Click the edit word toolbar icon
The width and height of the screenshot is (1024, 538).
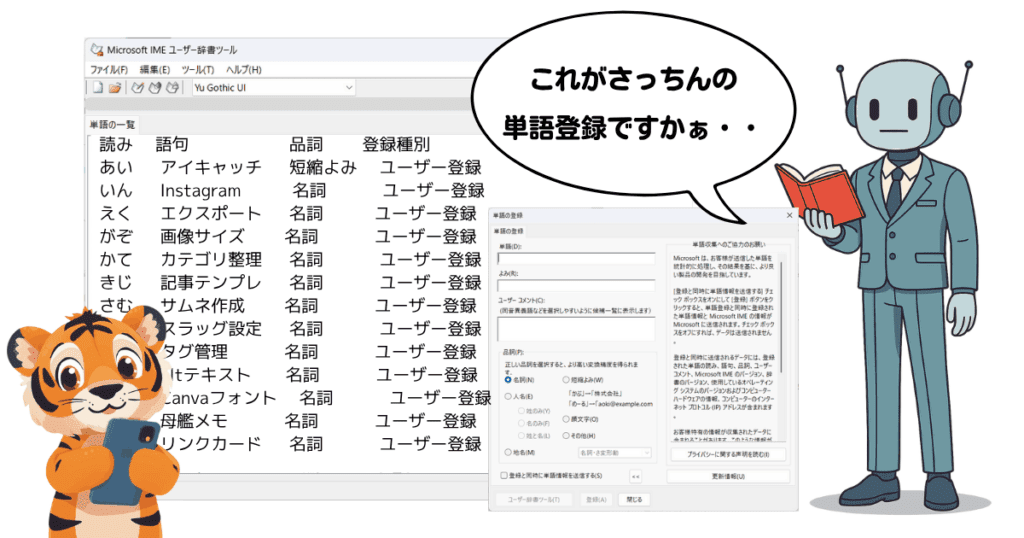tap(155, 87)
